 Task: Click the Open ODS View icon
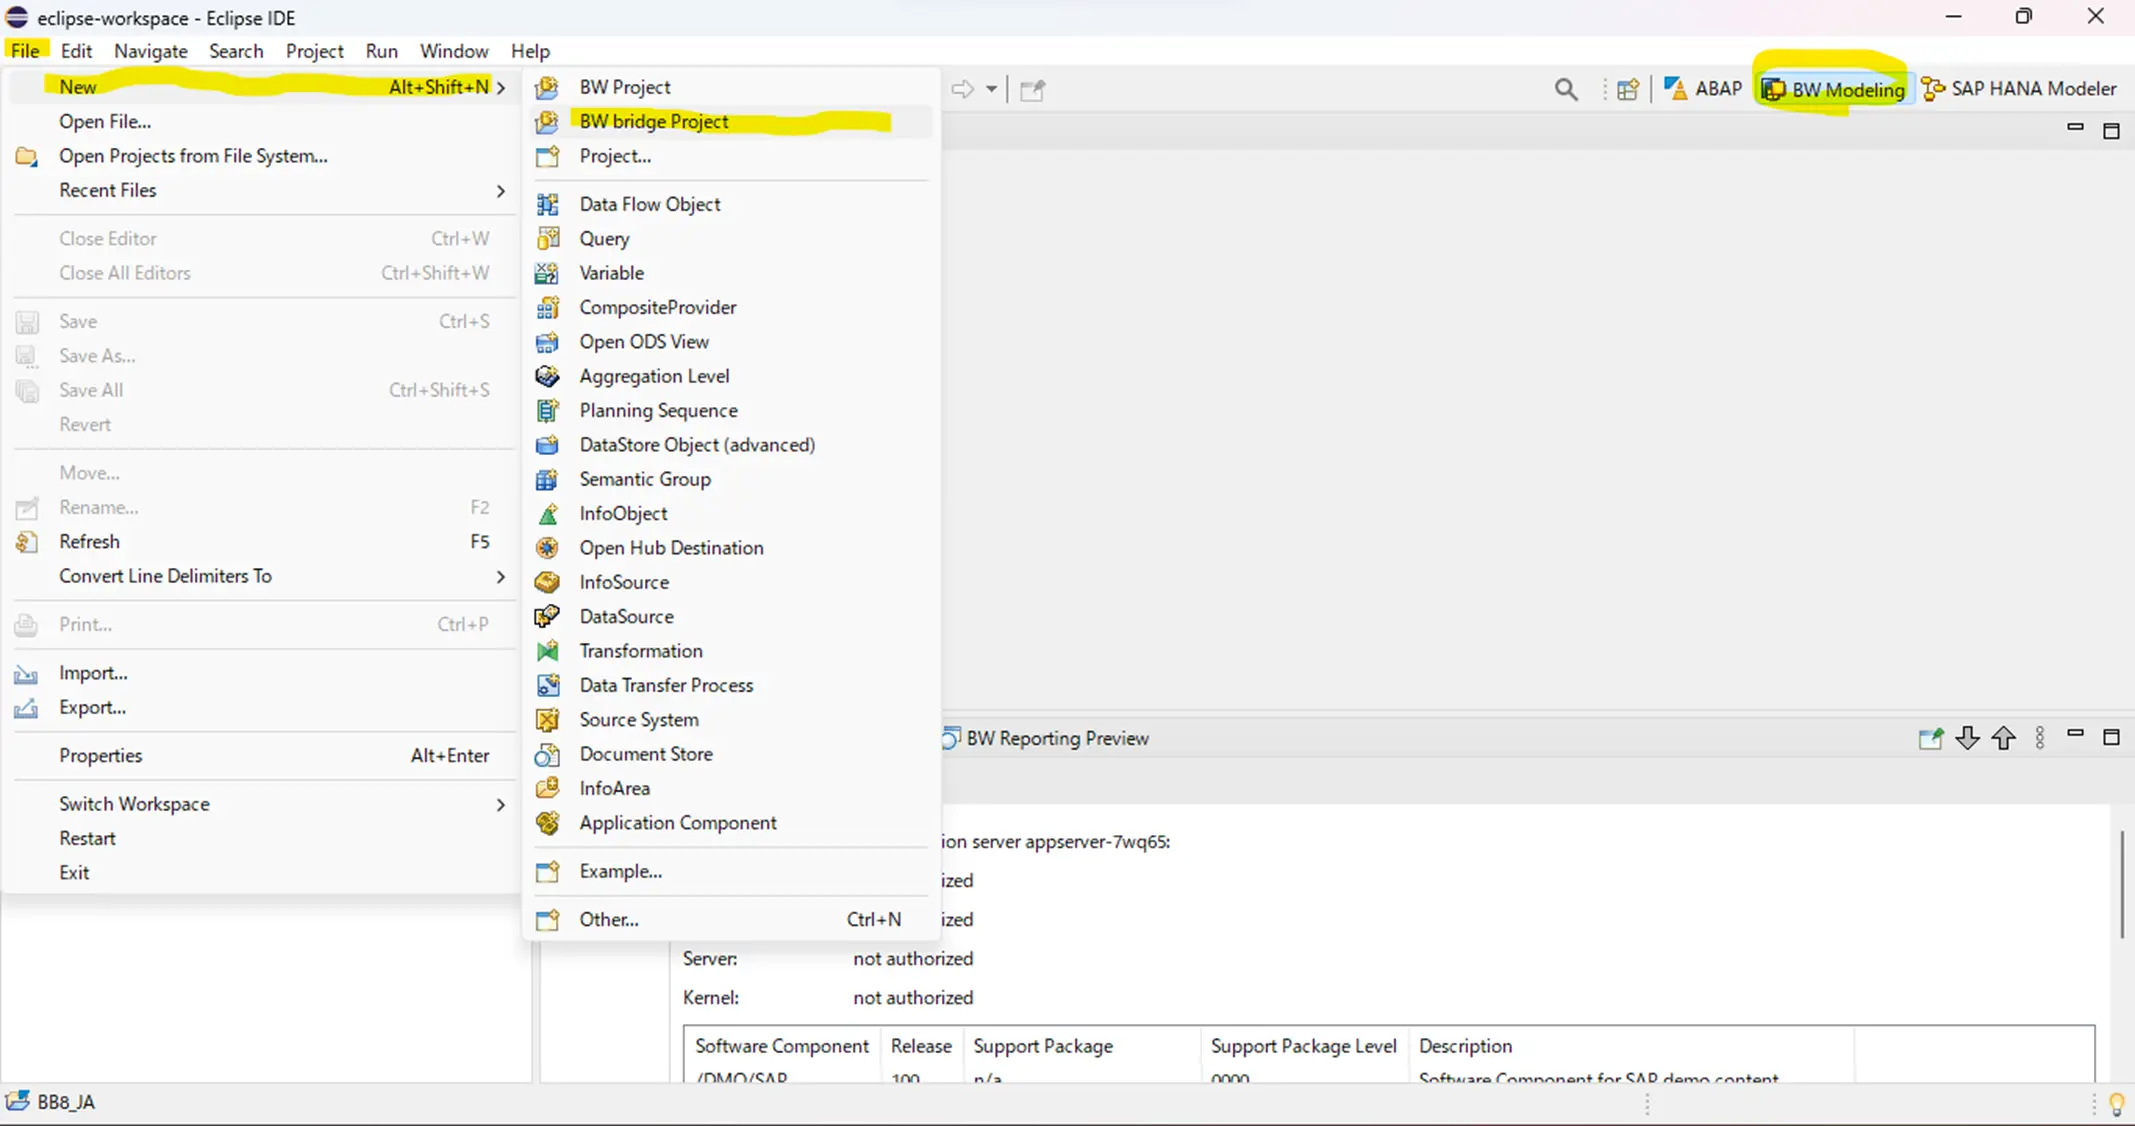547,342
